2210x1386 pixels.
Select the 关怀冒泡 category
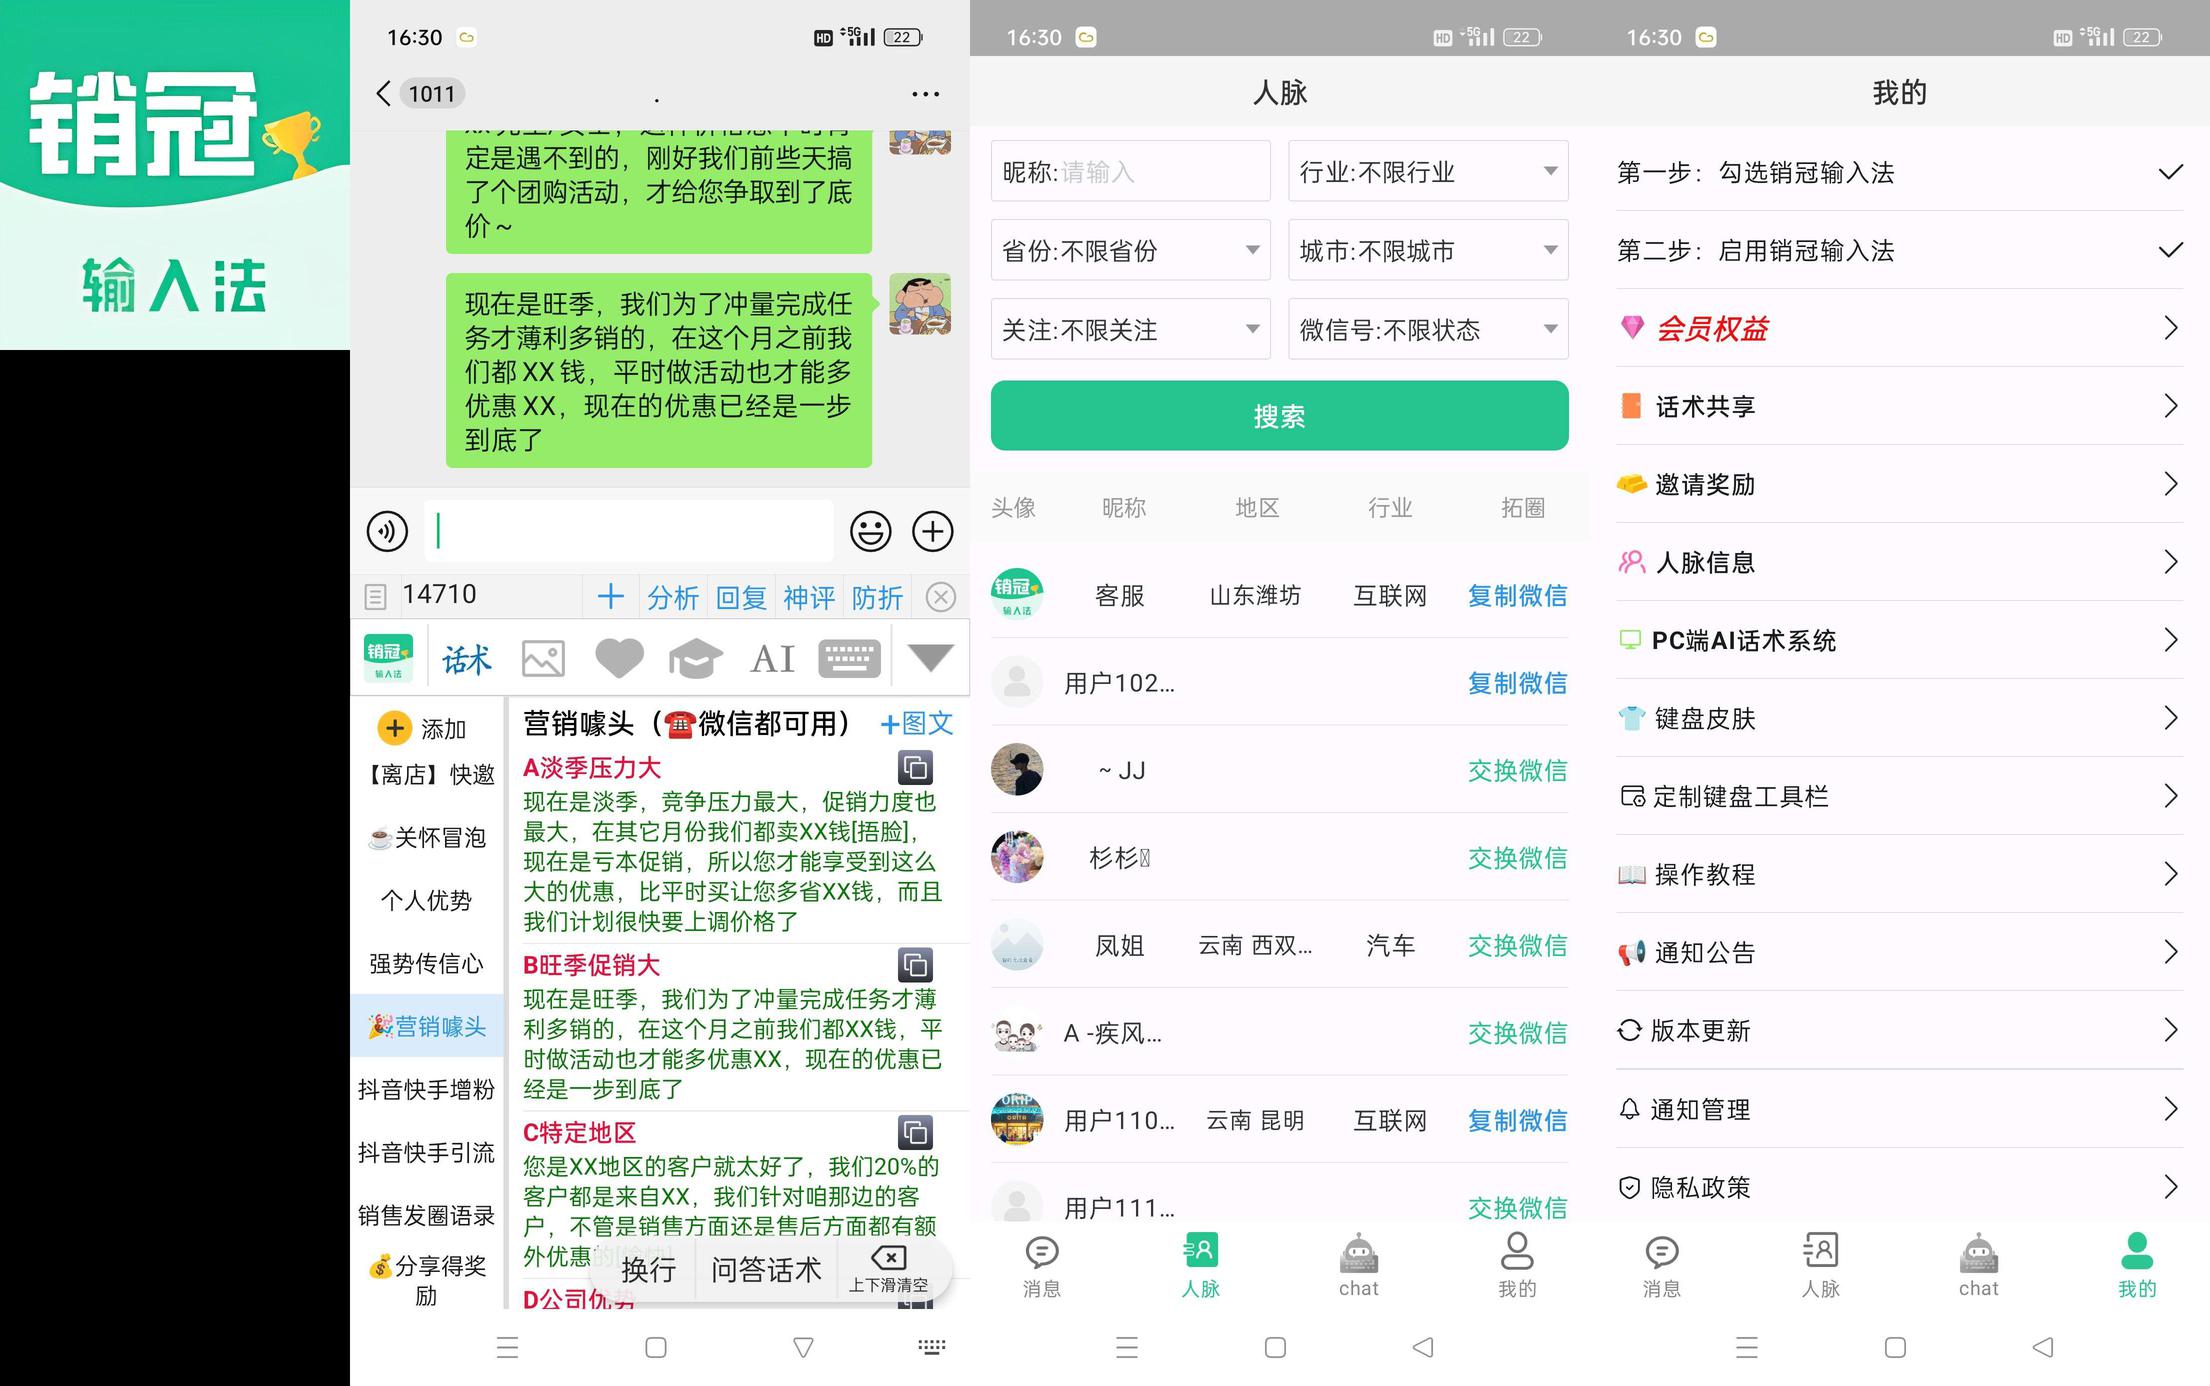click(427, 837)
